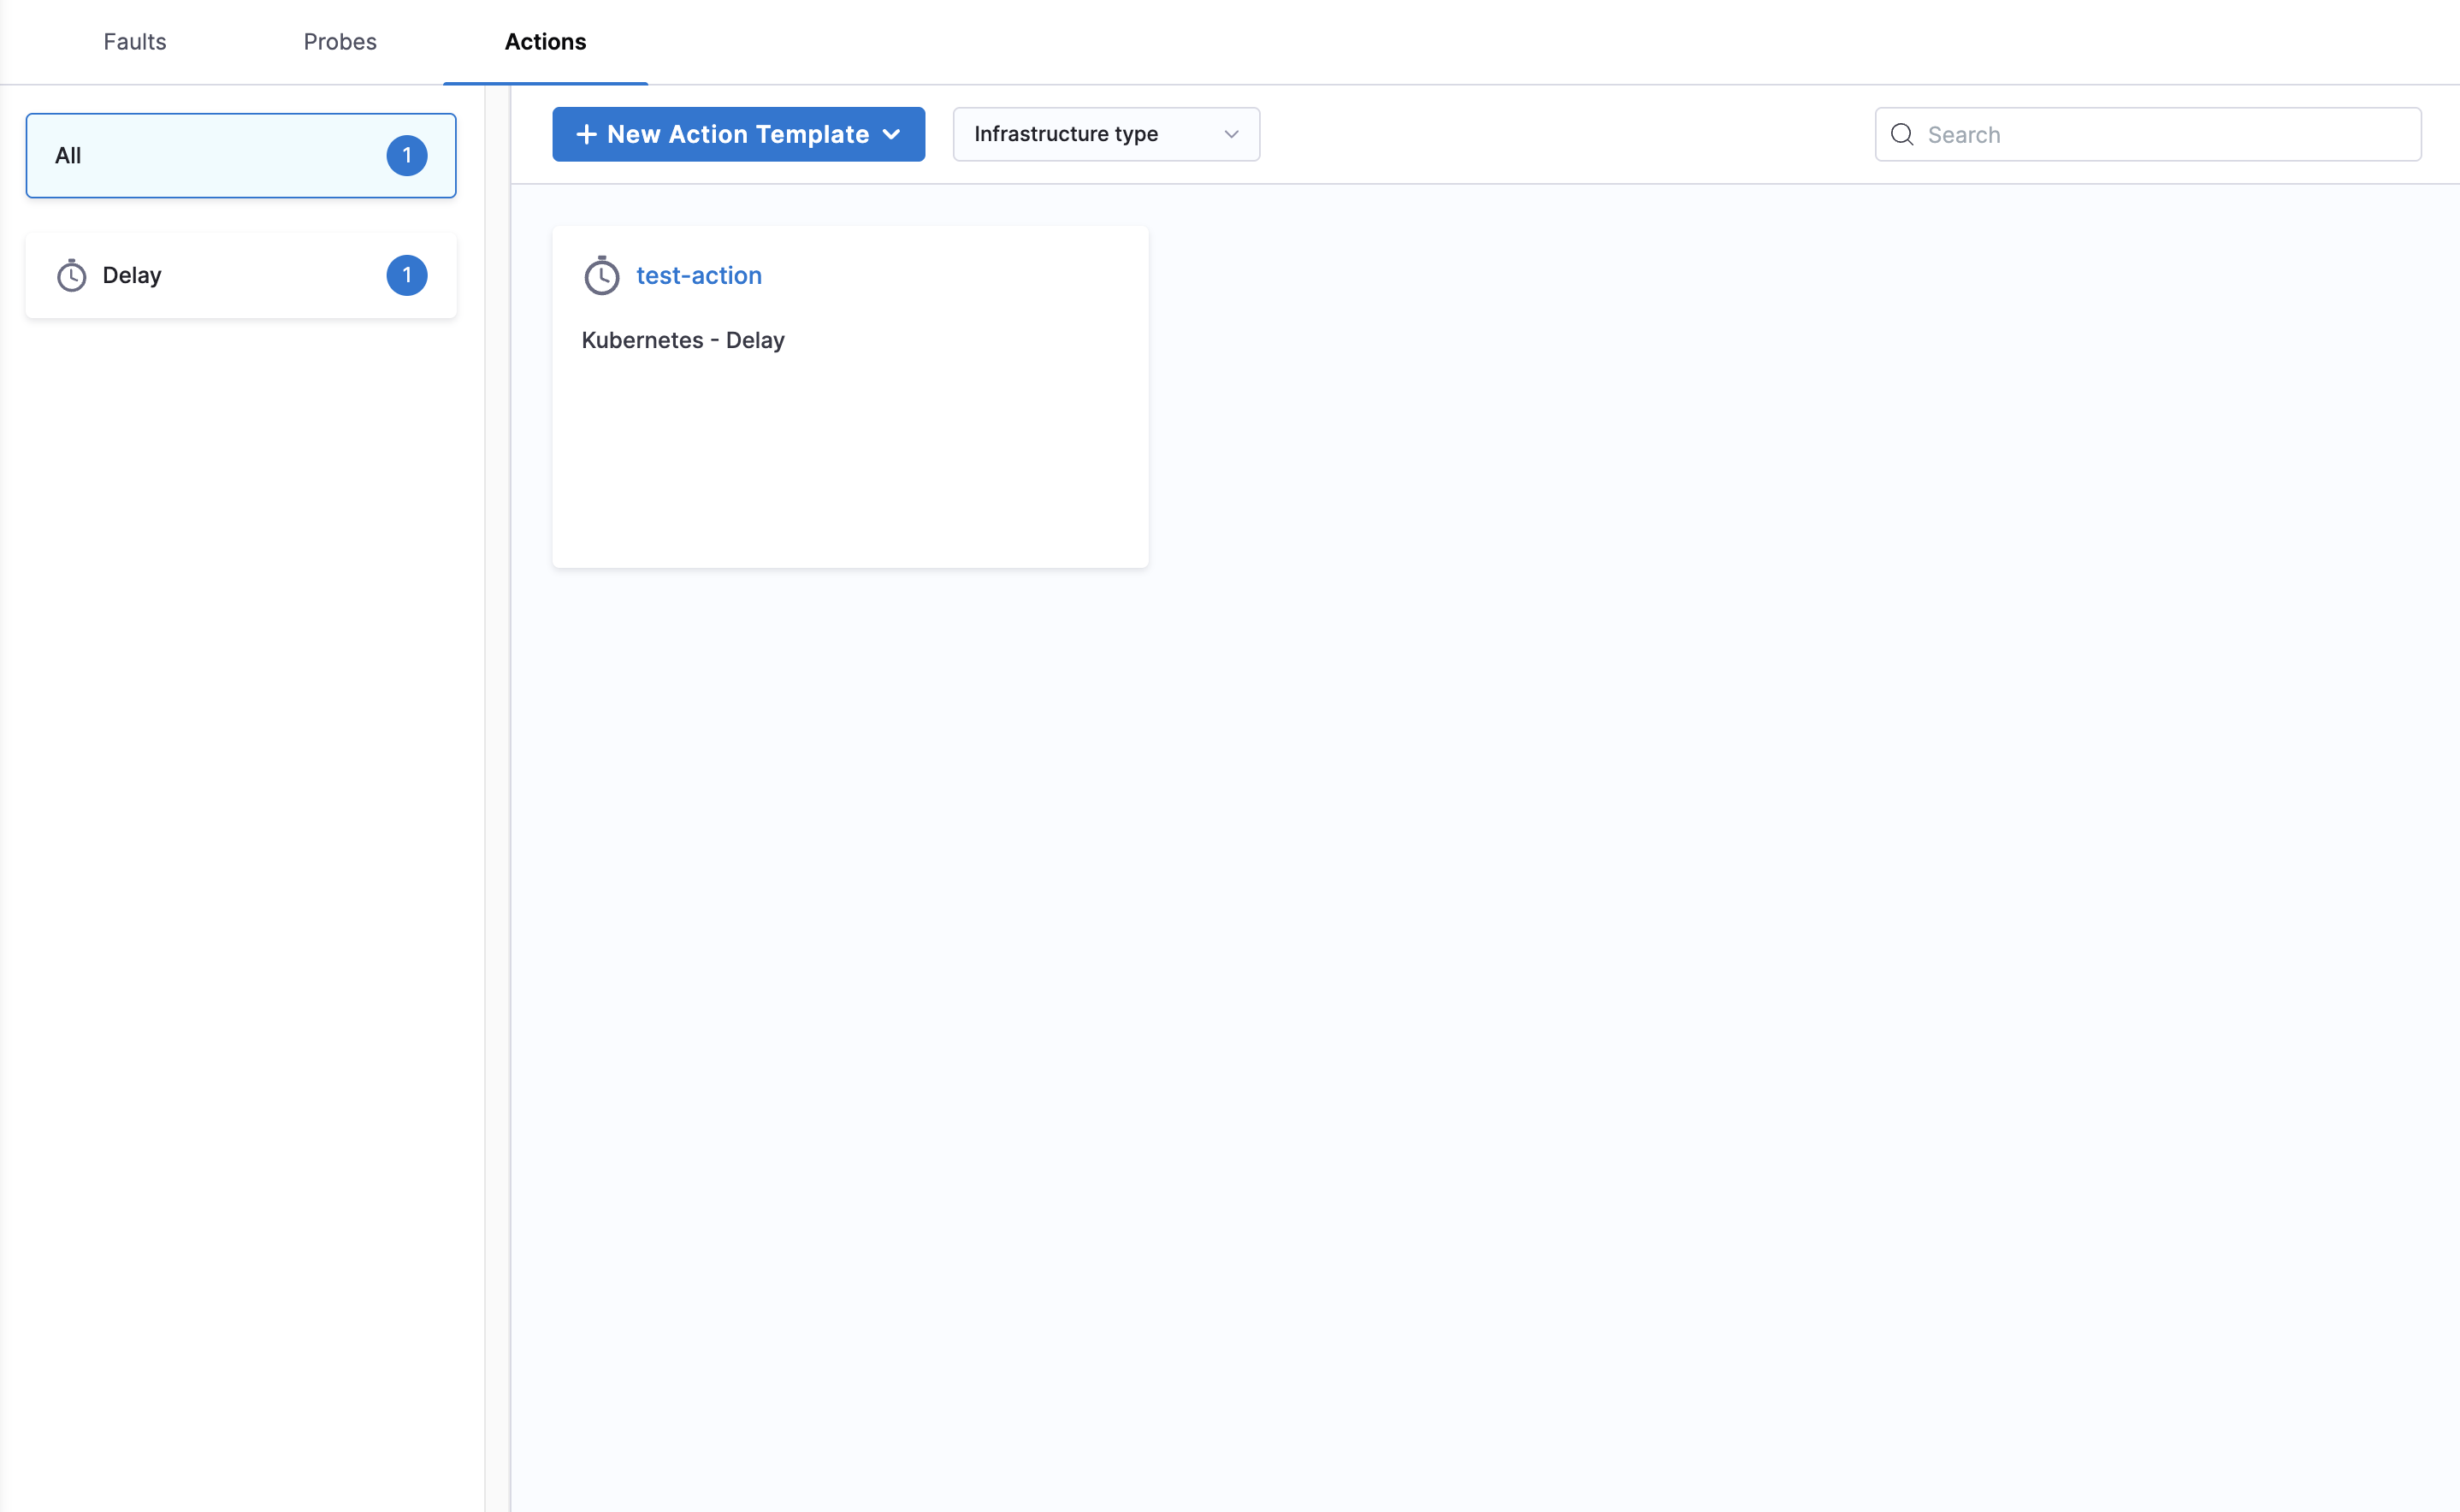Select the Actions tab

point(545,41)
